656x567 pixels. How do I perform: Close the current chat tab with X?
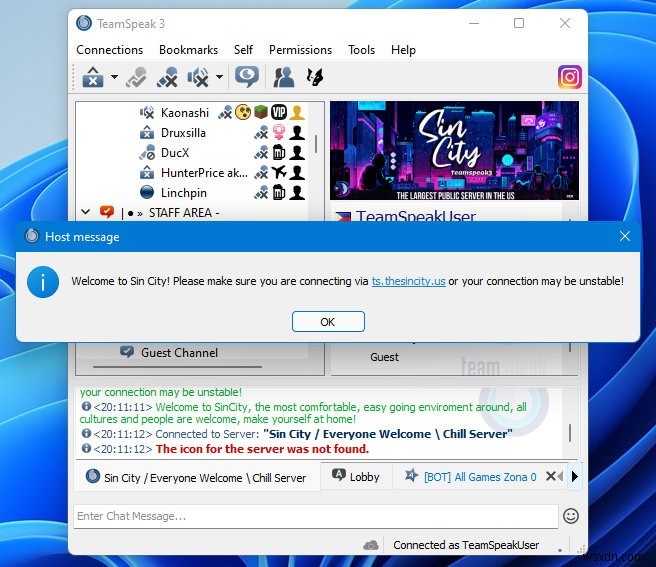pyautogui.click(x=551, y=476)
